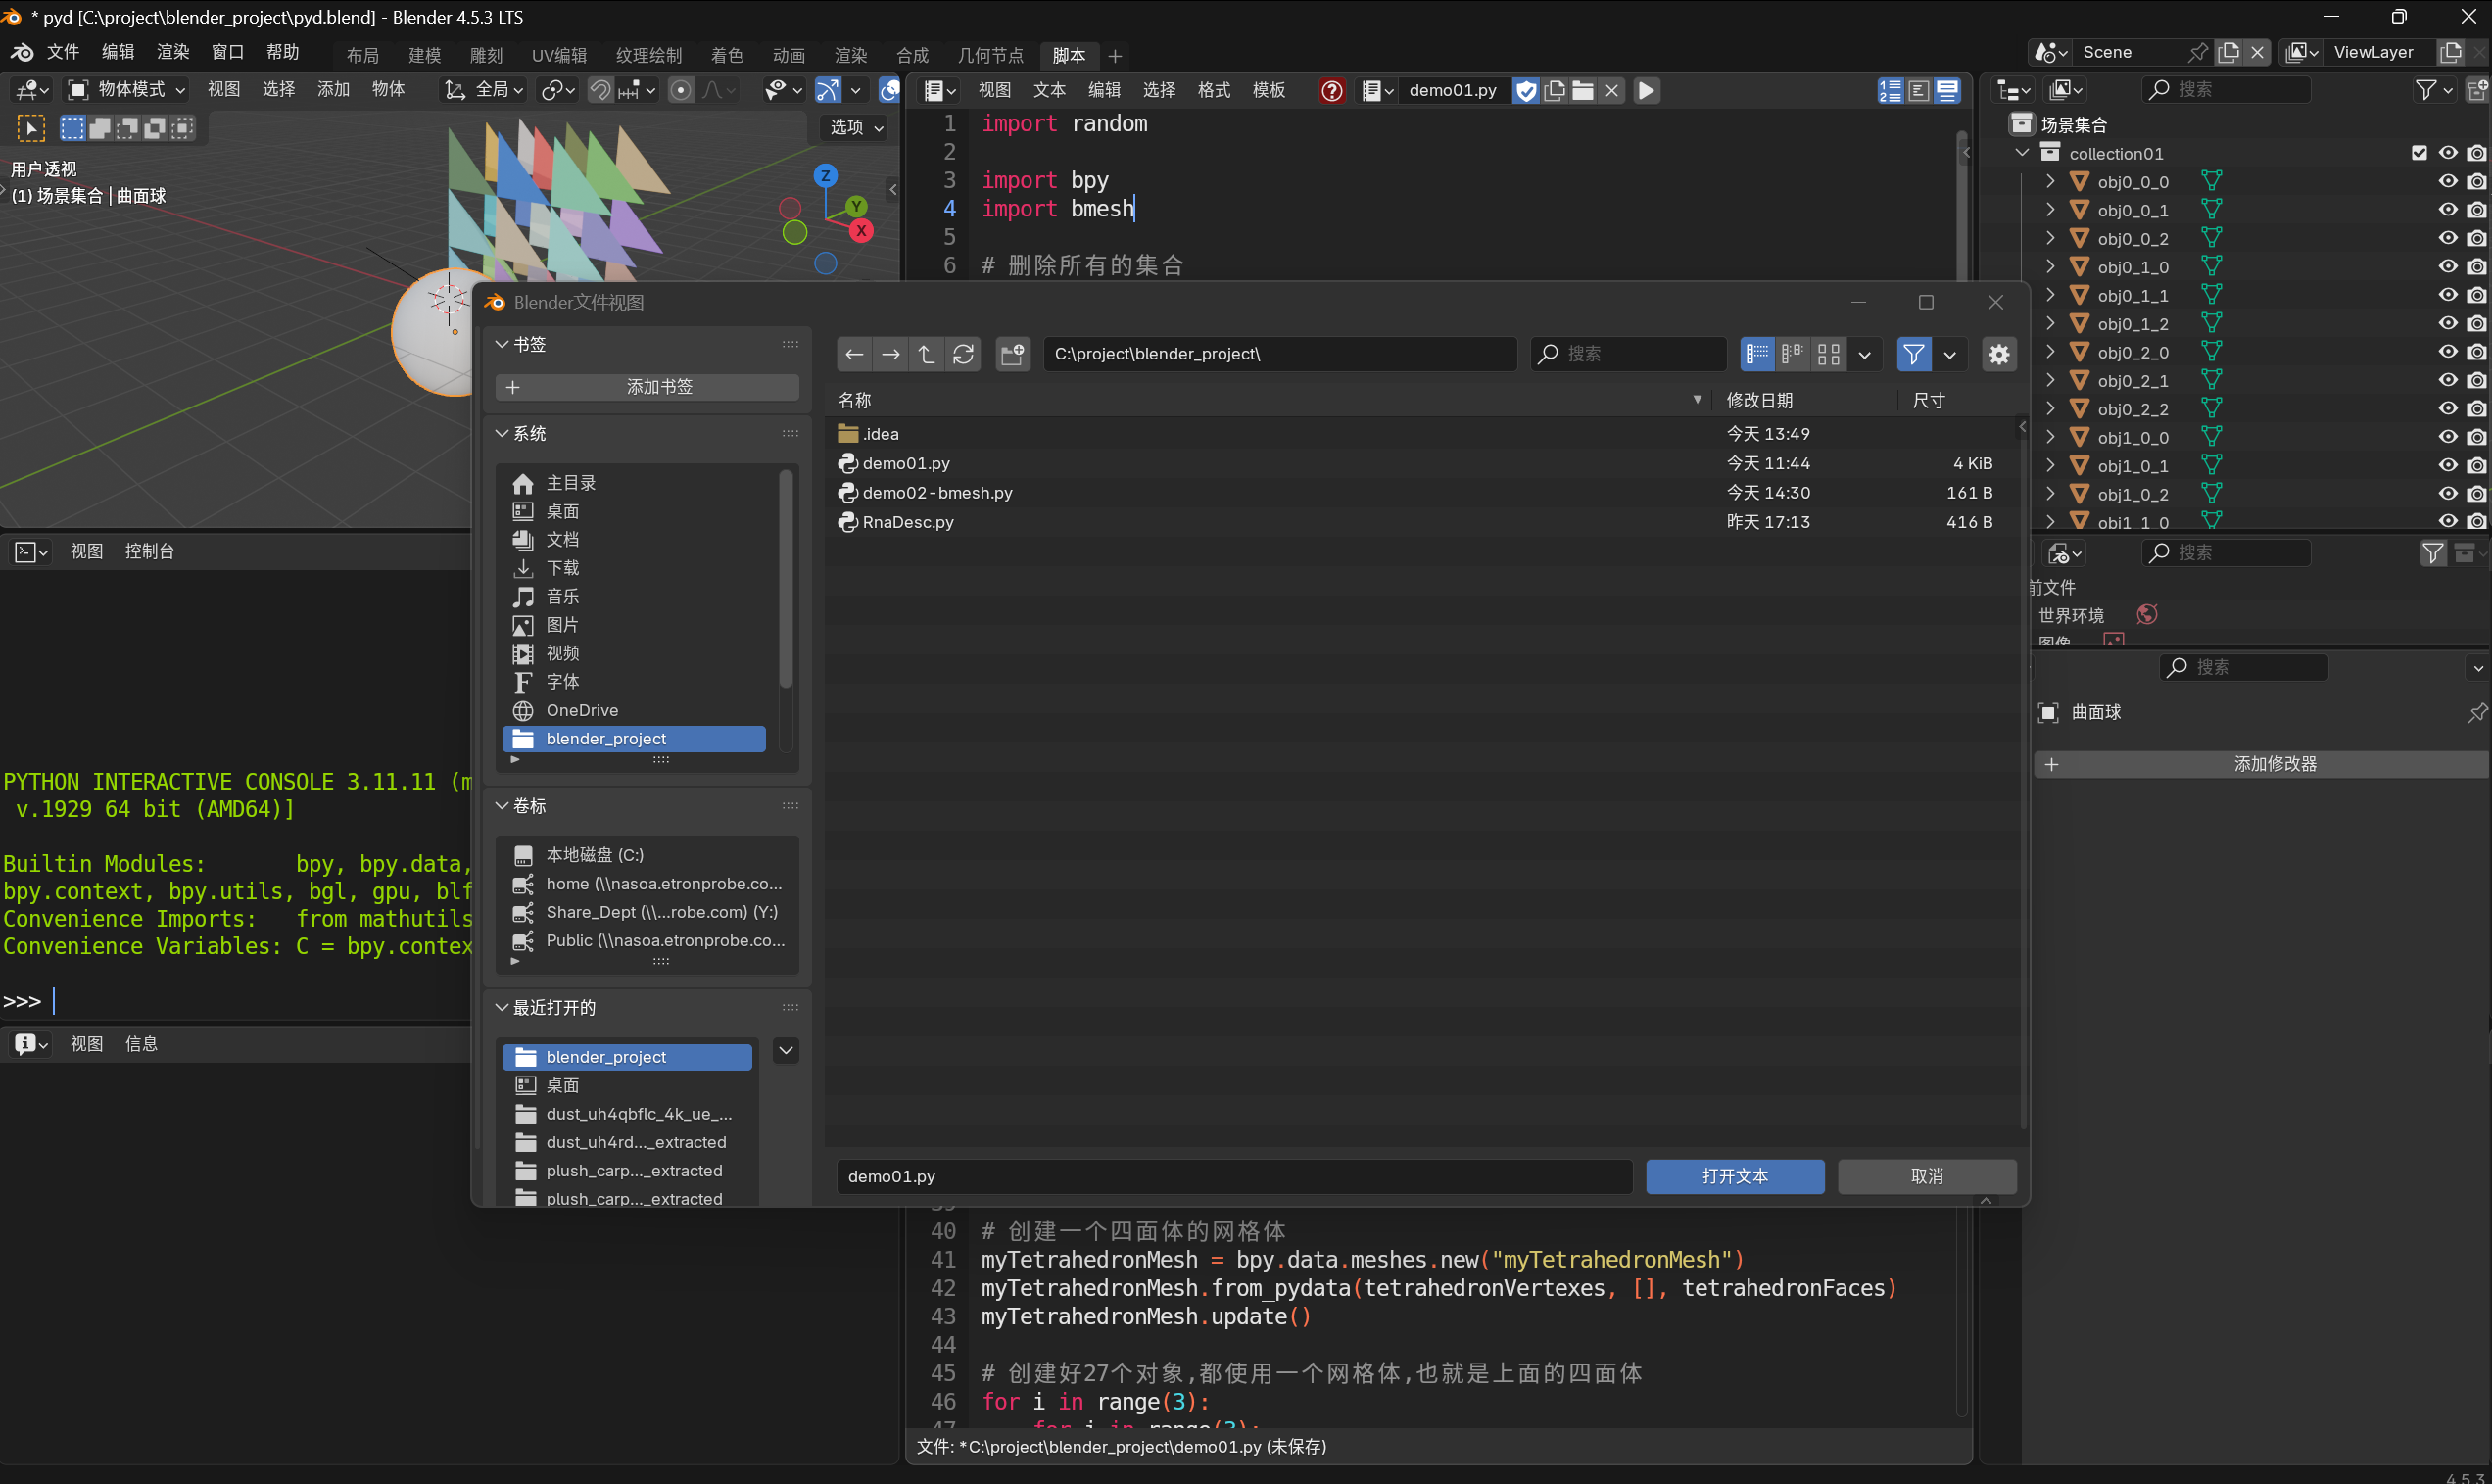Toggle the file filter in the file browser
Screen dimensions: 2492x1484
click(x=1912, y=354)
